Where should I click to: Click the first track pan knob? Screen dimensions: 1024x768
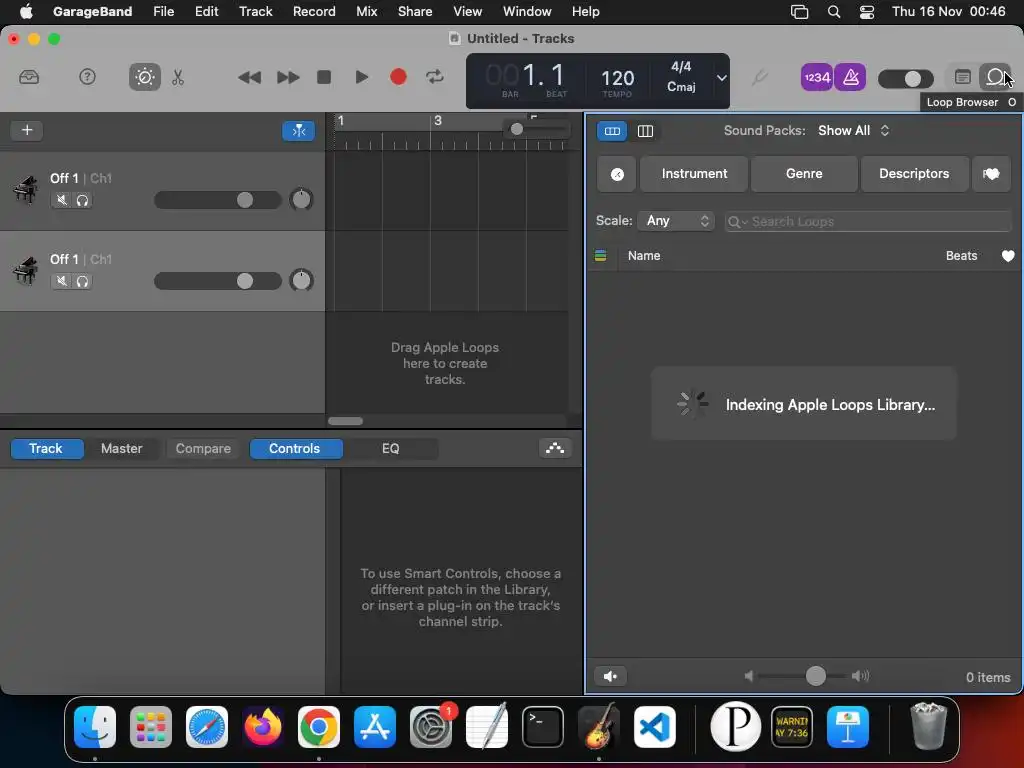(301, 199)
